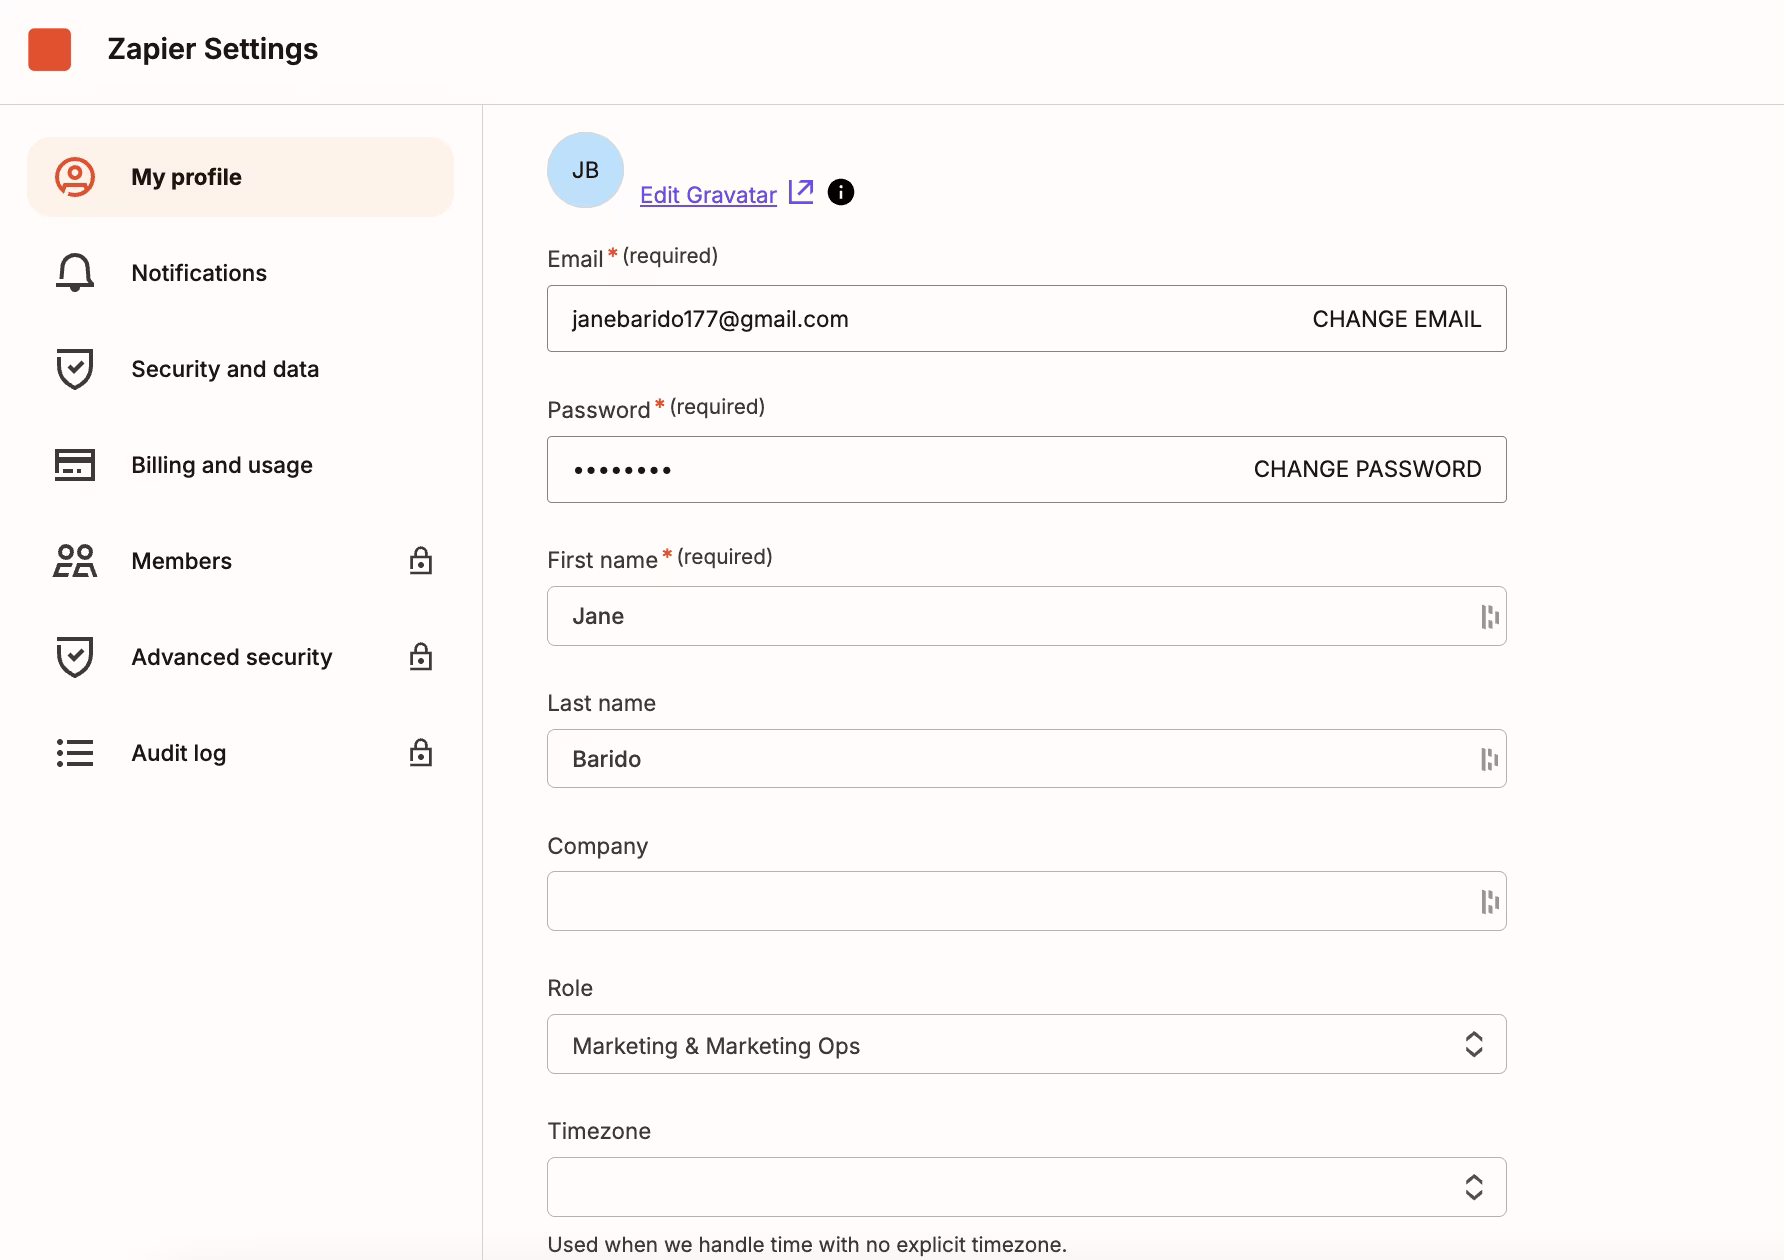Click CHANGE EMAIL button

(1396, 319)
